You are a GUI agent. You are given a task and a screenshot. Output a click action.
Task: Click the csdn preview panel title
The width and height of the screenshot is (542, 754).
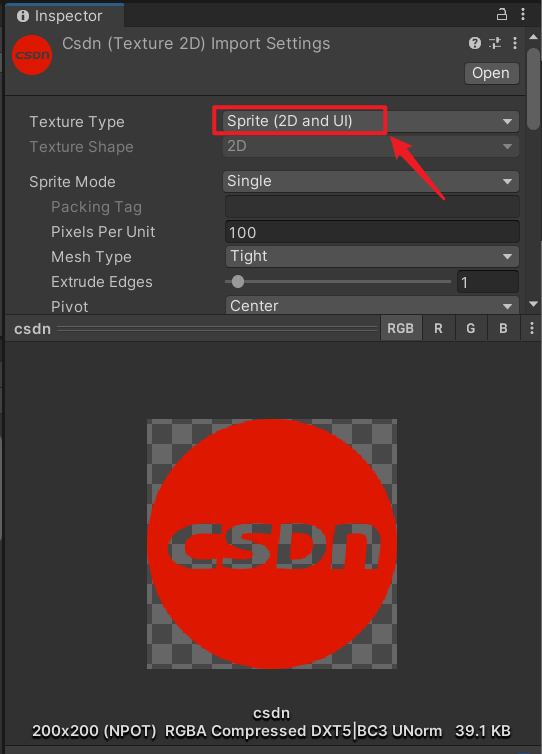pos(32,329)
